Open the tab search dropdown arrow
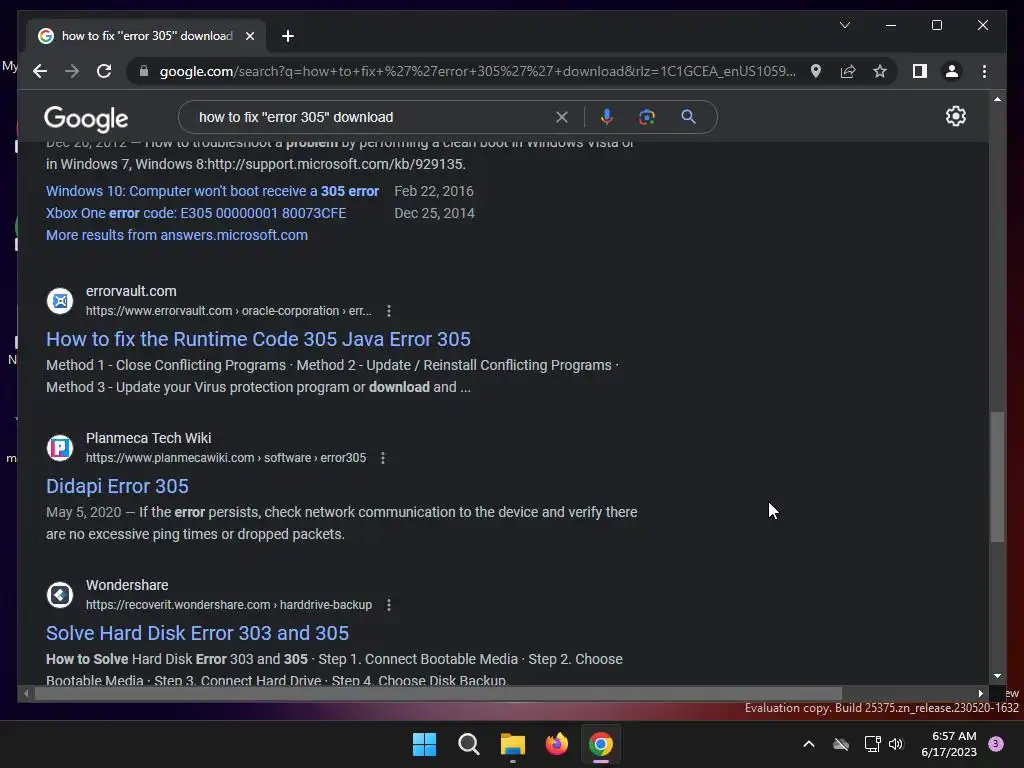1024x768 pixels. pos(844,25)
